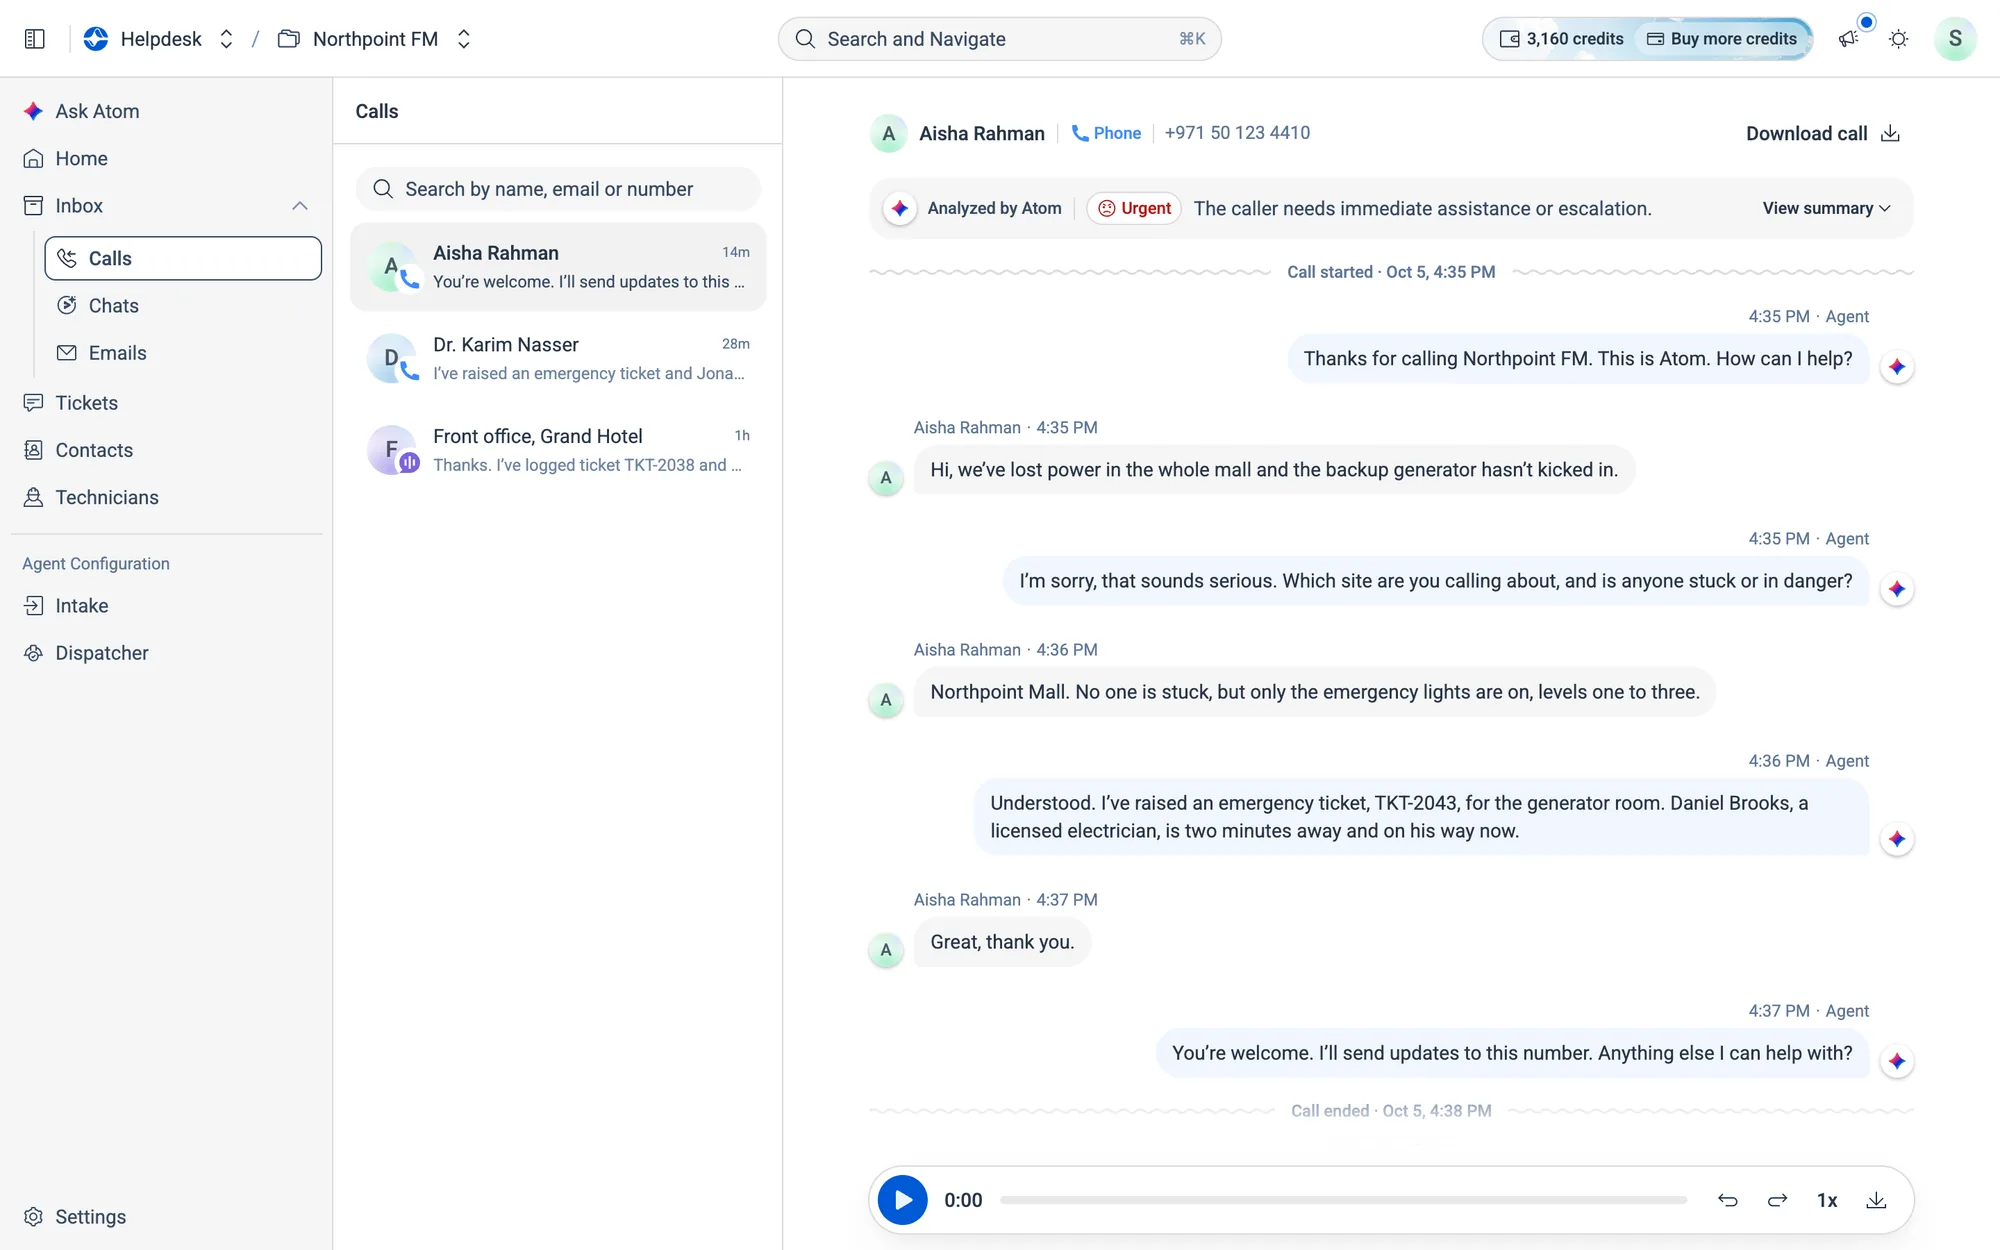Viewport: 2000px width, 1250px height.
Task: Click the Search and Navigate field
Action: coord(999,39)
